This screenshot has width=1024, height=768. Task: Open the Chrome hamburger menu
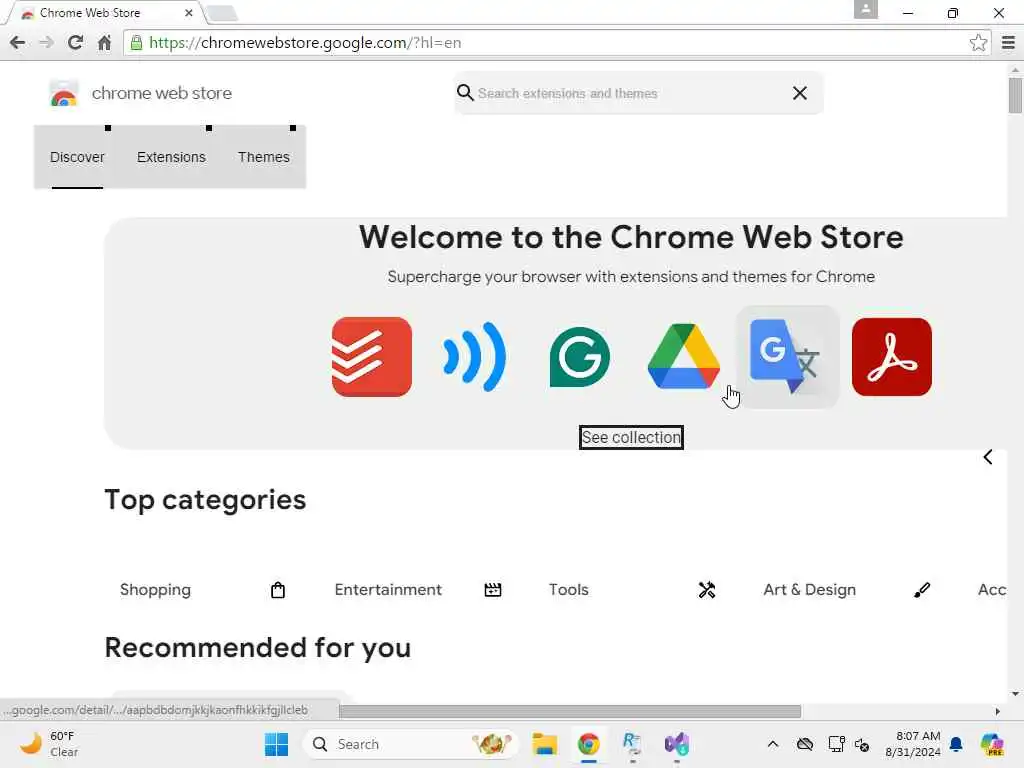[x=1008, y=43]
